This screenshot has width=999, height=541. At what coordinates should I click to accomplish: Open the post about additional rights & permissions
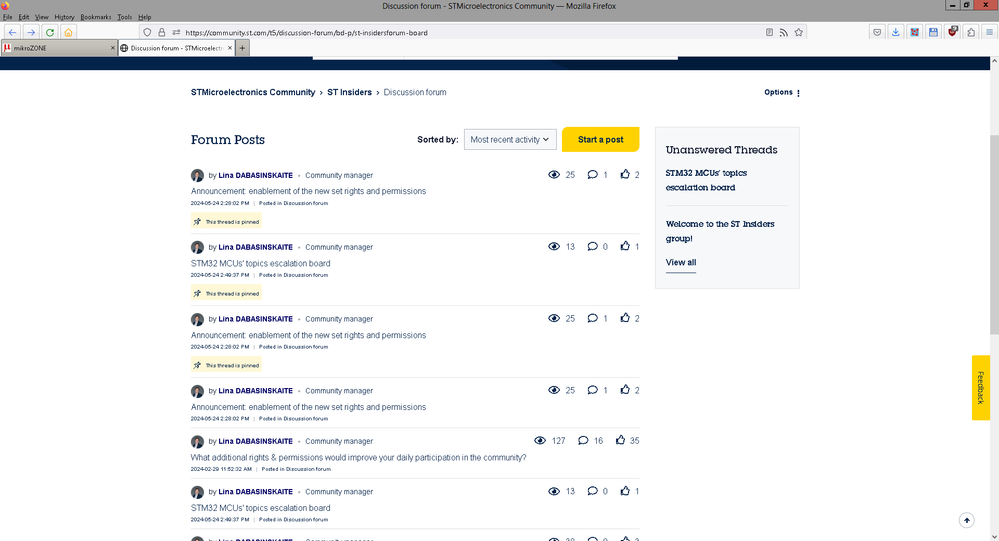358,458
